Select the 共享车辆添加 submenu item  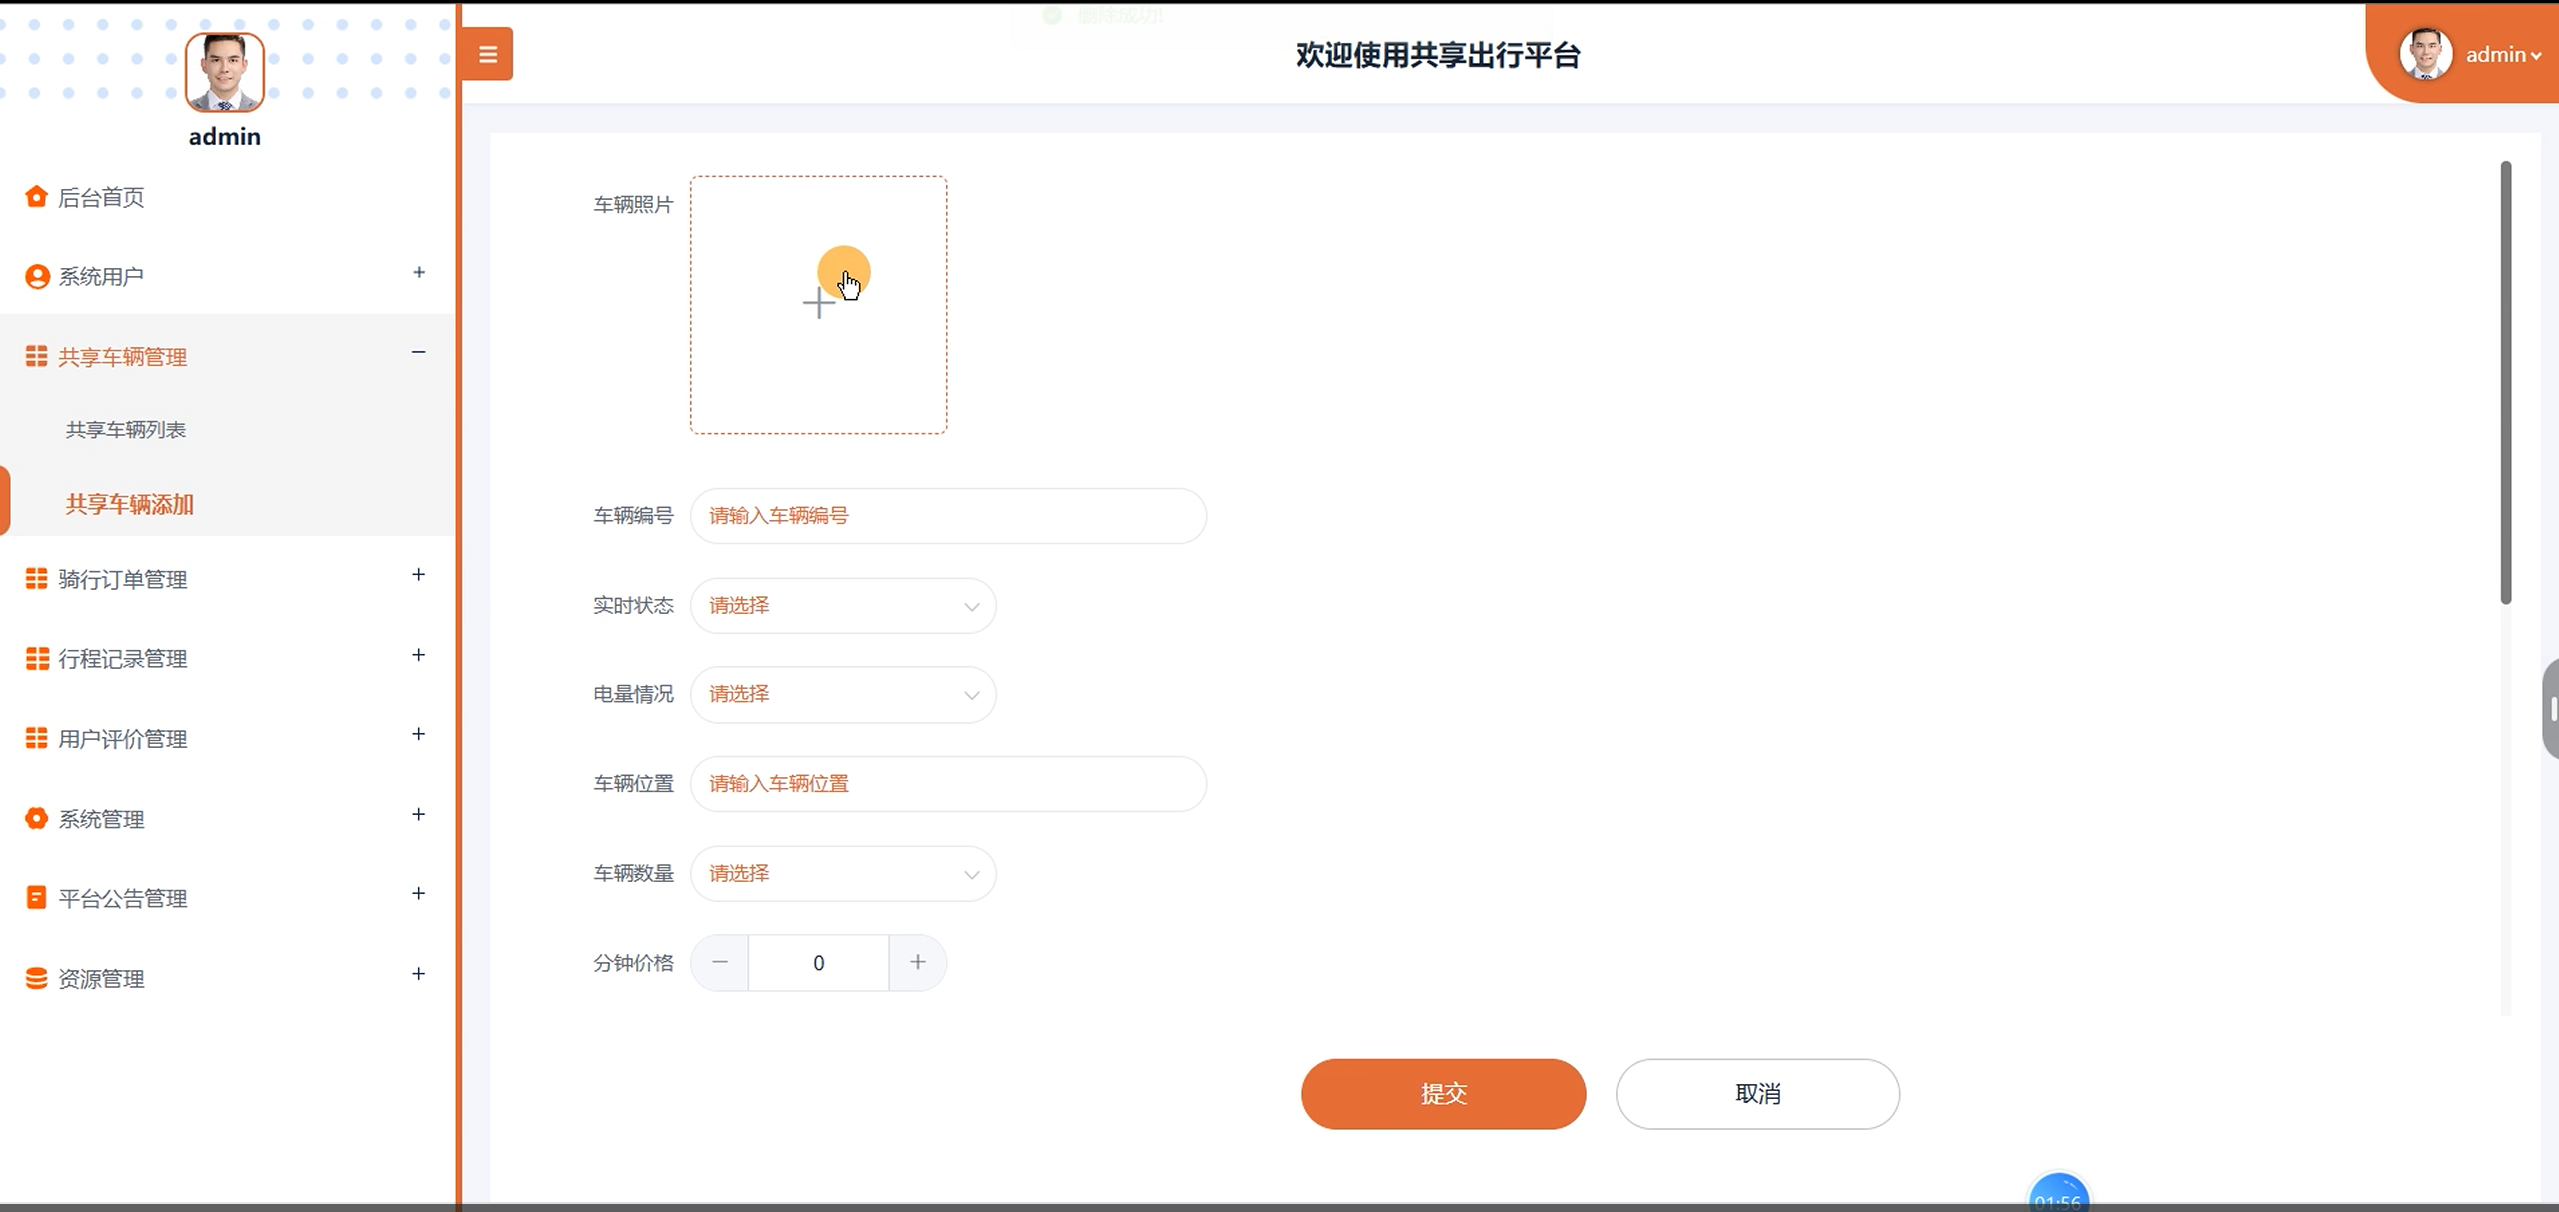[130, 504]
